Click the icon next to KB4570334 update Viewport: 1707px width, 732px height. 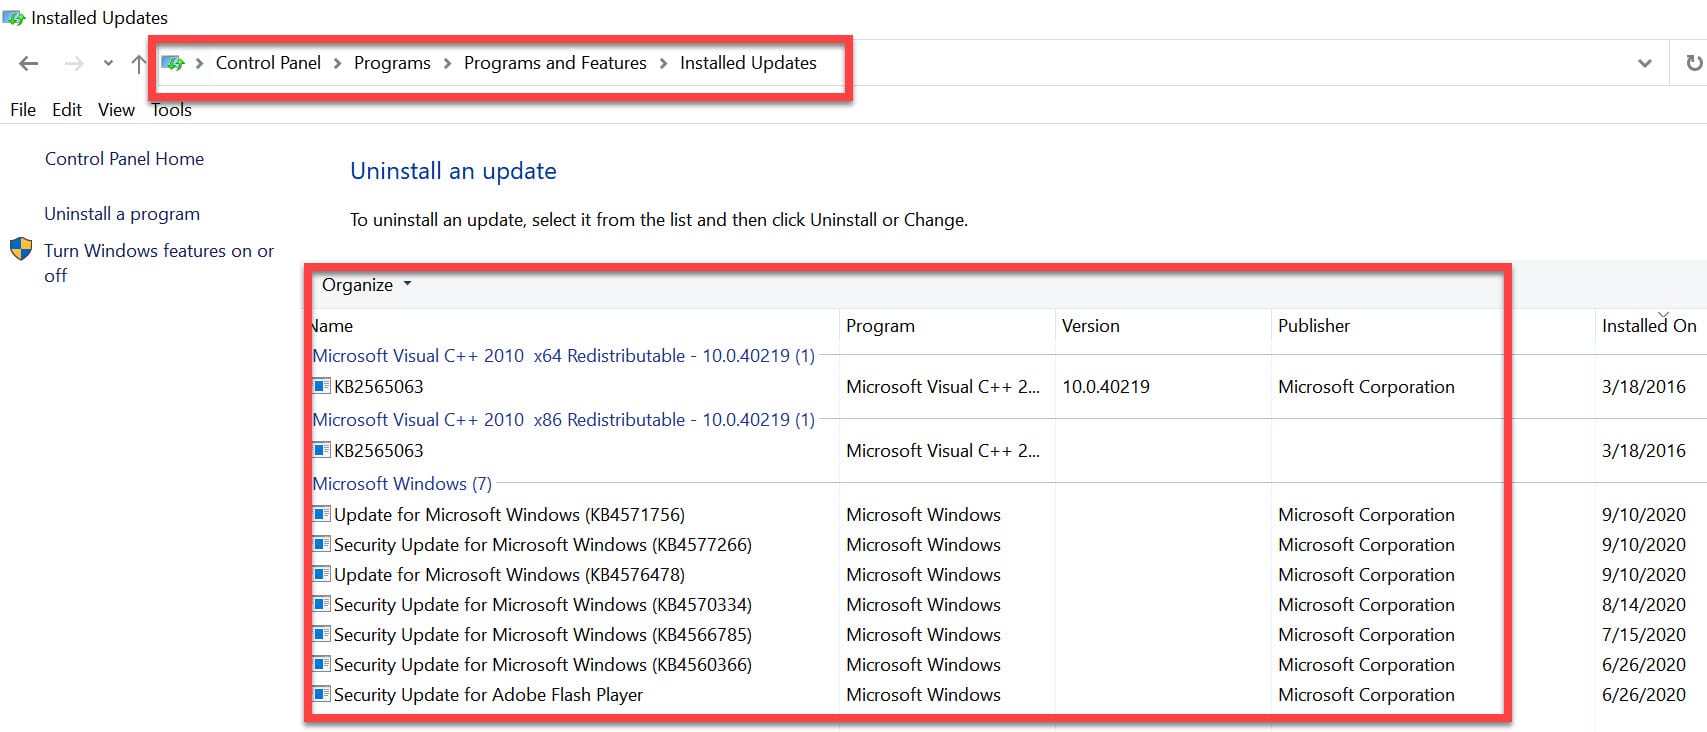tap(321, 604)
